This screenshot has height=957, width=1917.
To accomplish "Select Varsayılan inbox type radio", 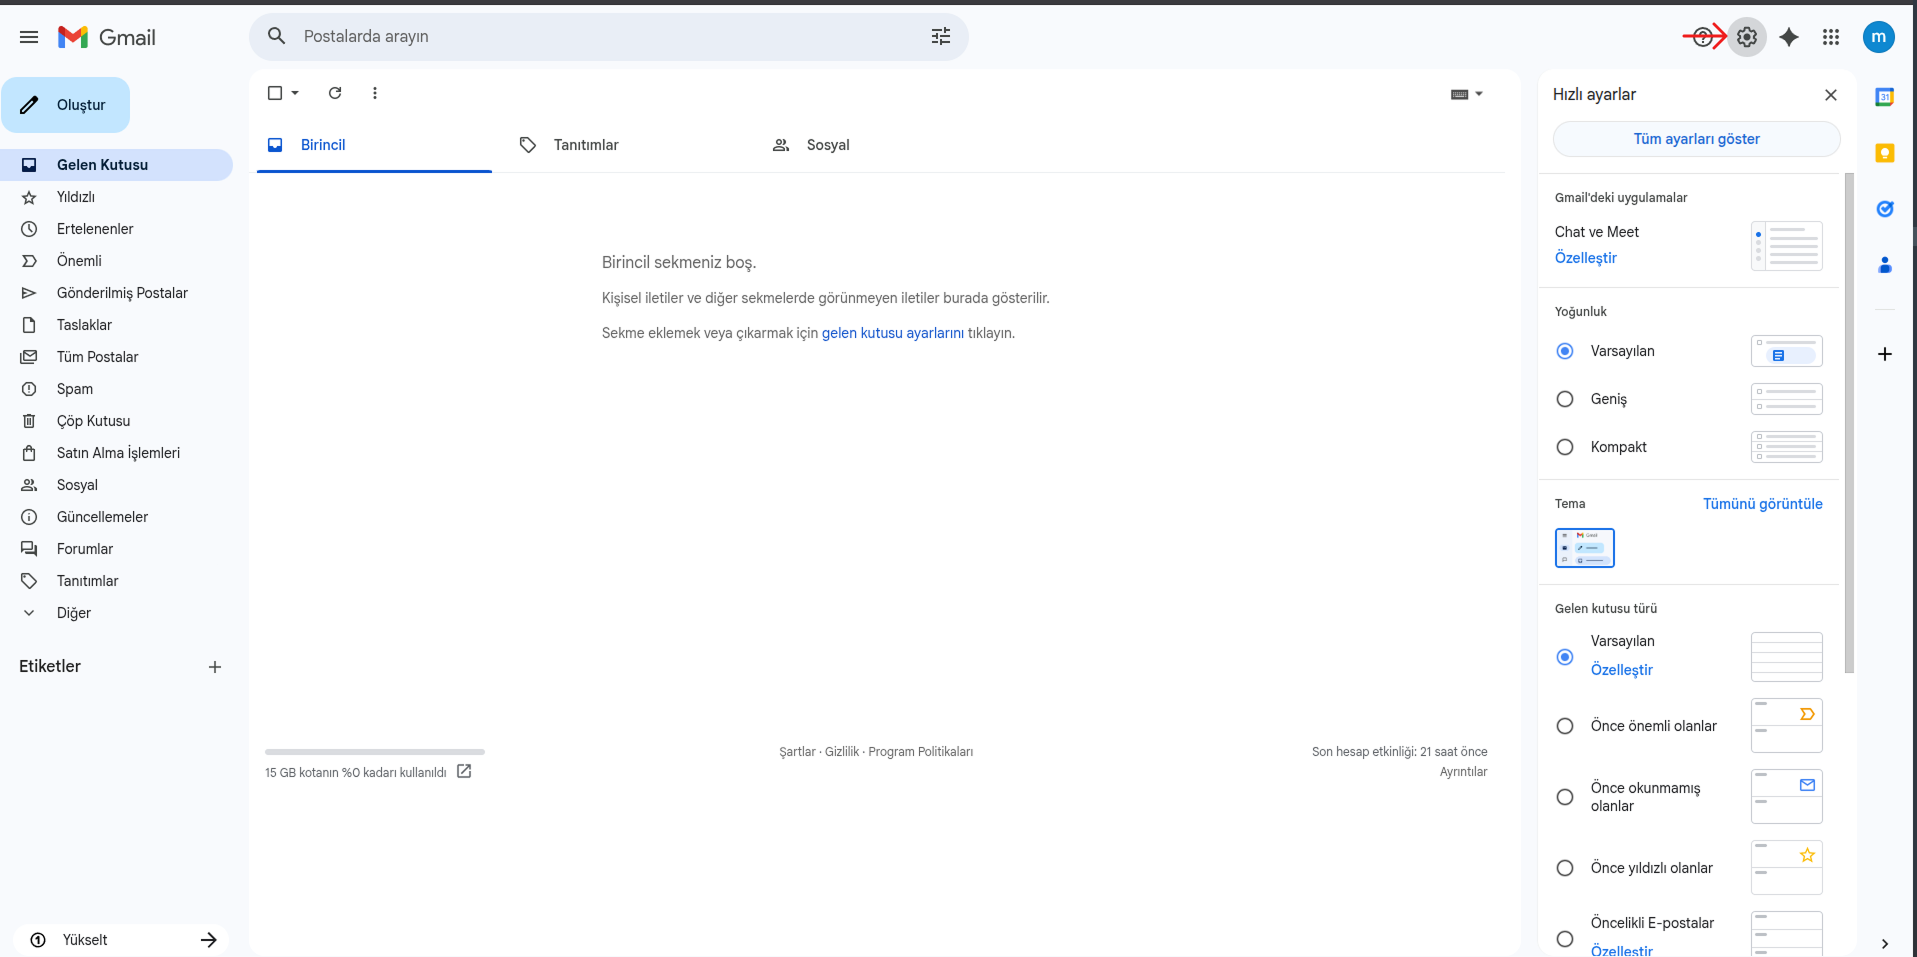I will (1565, 657).
